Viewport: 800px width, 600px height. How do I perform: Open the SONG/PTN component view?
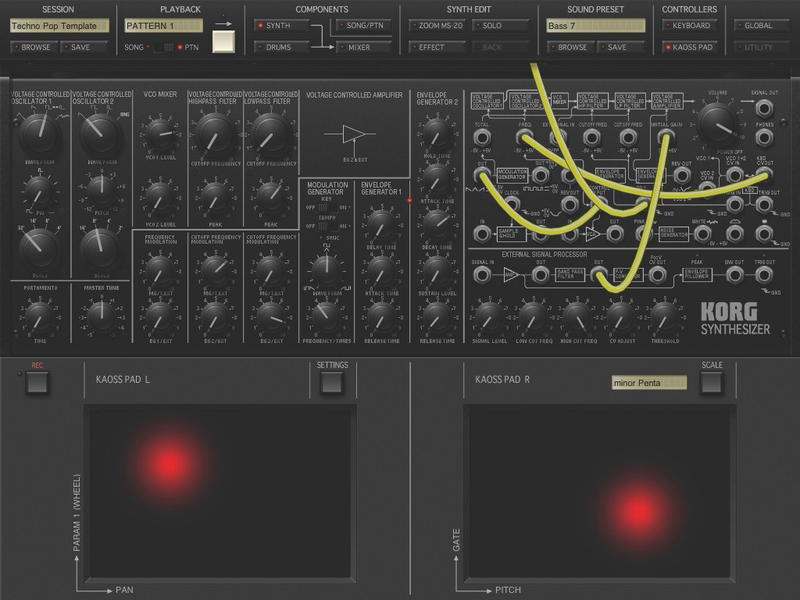click(364, 26)
